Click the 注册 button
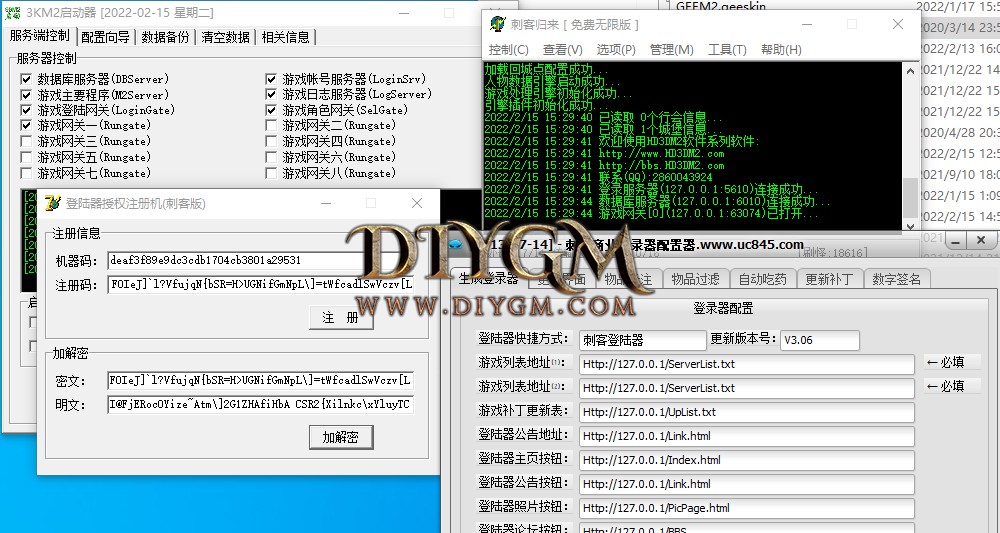This screenshot has width=1000, height=533. [x=341, y=318]
